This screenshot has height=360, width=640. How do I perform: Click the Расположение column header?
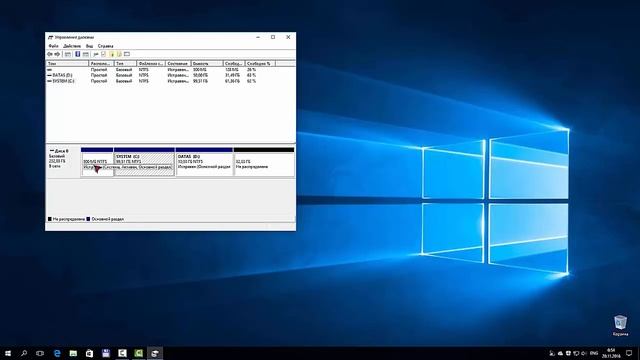101,64
